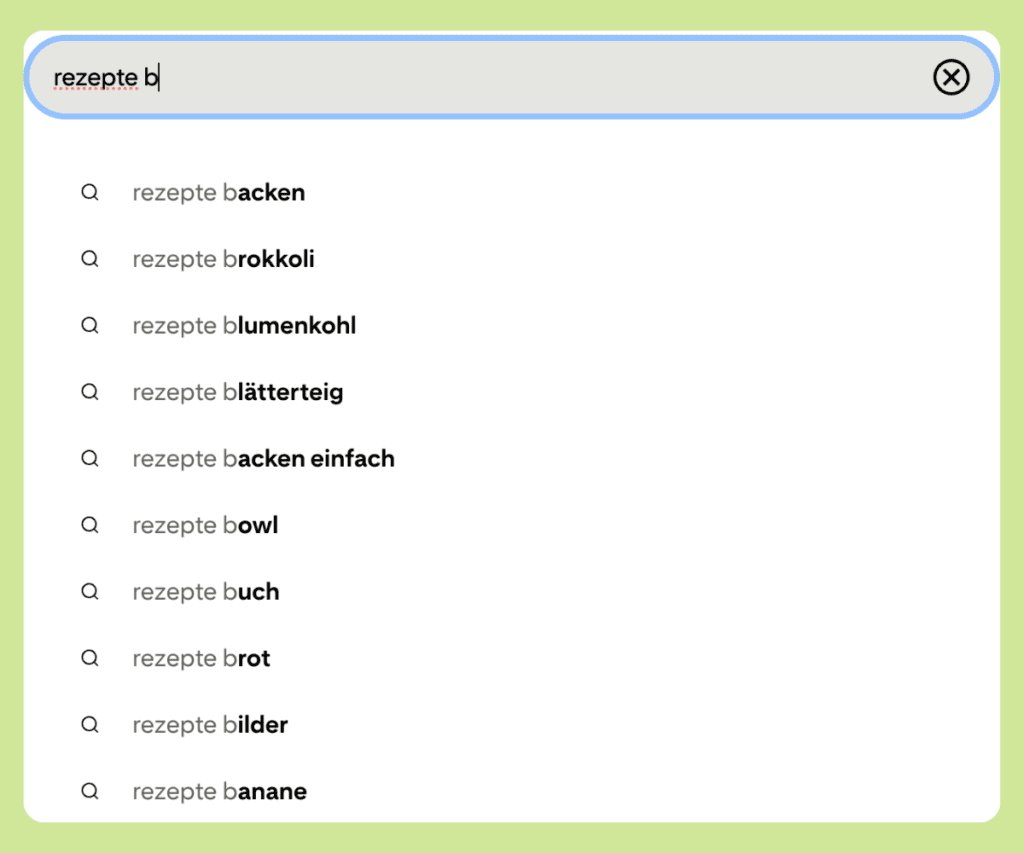Click the magnifier icon beside 'rezepte brot'
This screenshot has width=1024, height=853.
[90, 658]
